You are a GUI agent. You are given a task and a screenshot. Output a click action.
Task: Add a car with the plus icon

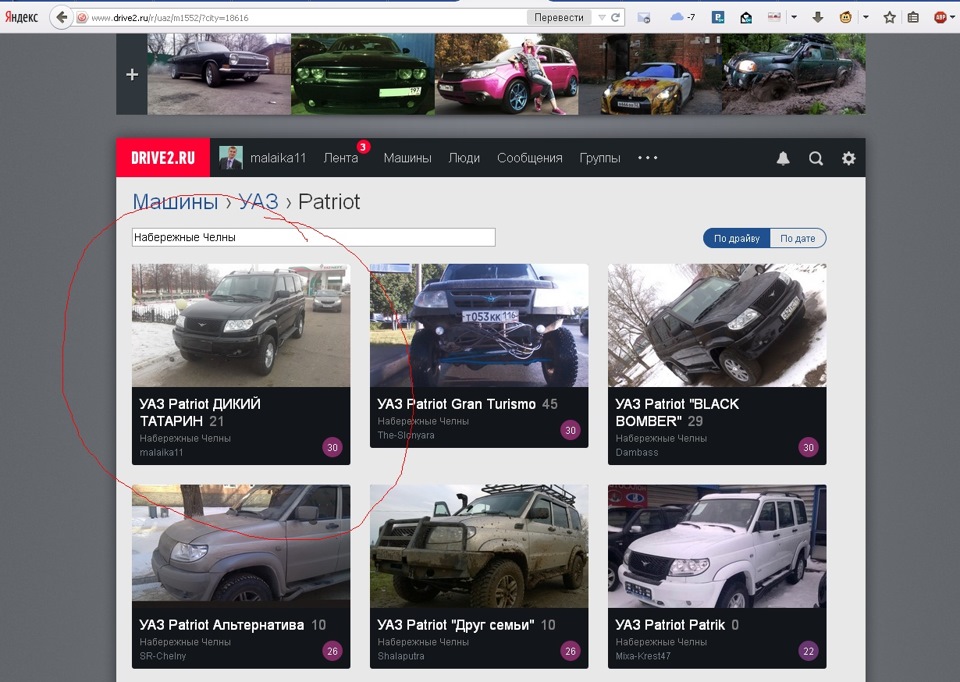[132, 75]
